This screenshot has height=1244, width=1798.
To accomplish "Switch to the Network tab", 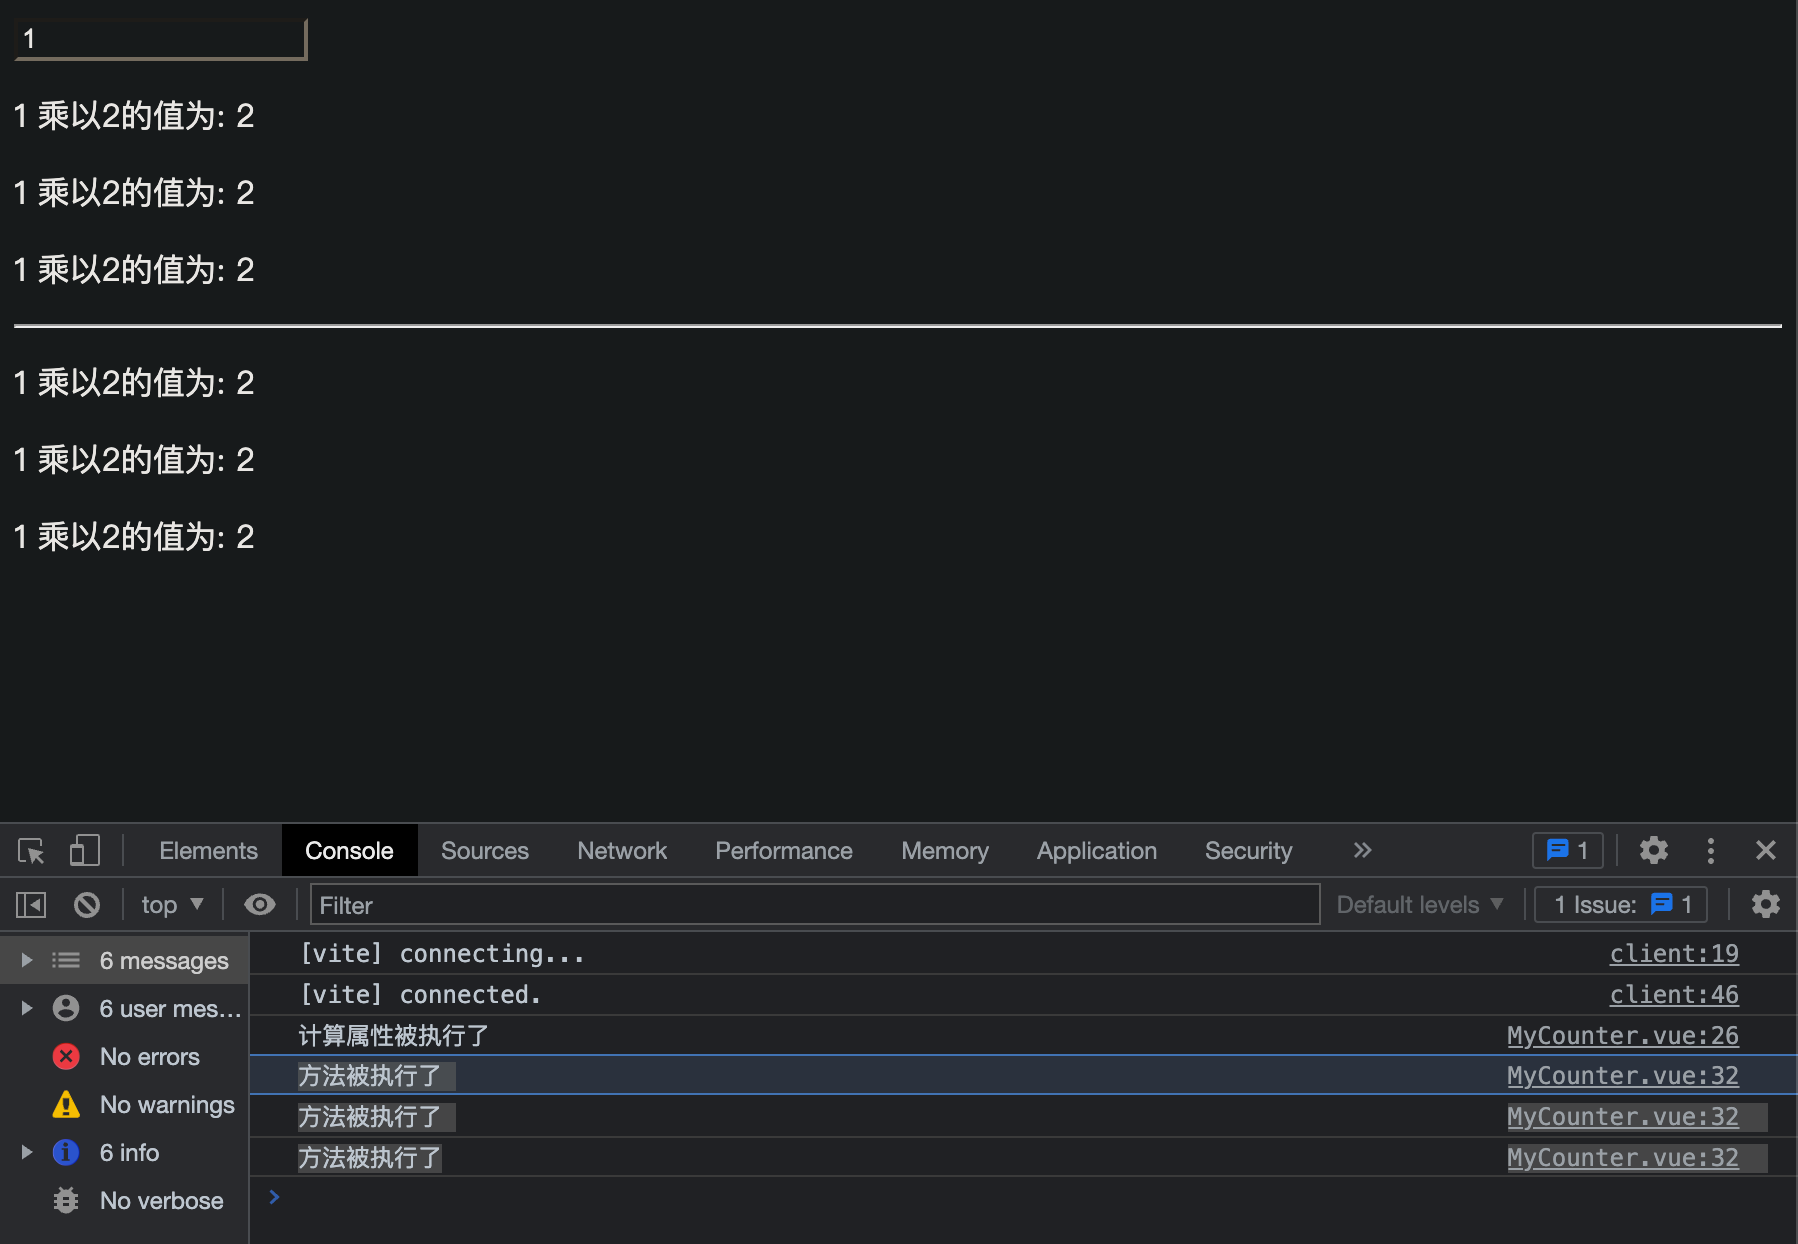I will 622,851.
